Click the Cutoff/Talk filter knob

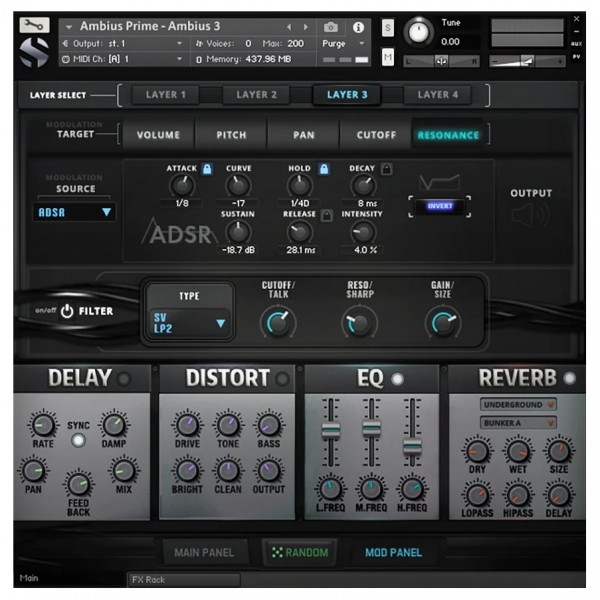coord(278,323)
